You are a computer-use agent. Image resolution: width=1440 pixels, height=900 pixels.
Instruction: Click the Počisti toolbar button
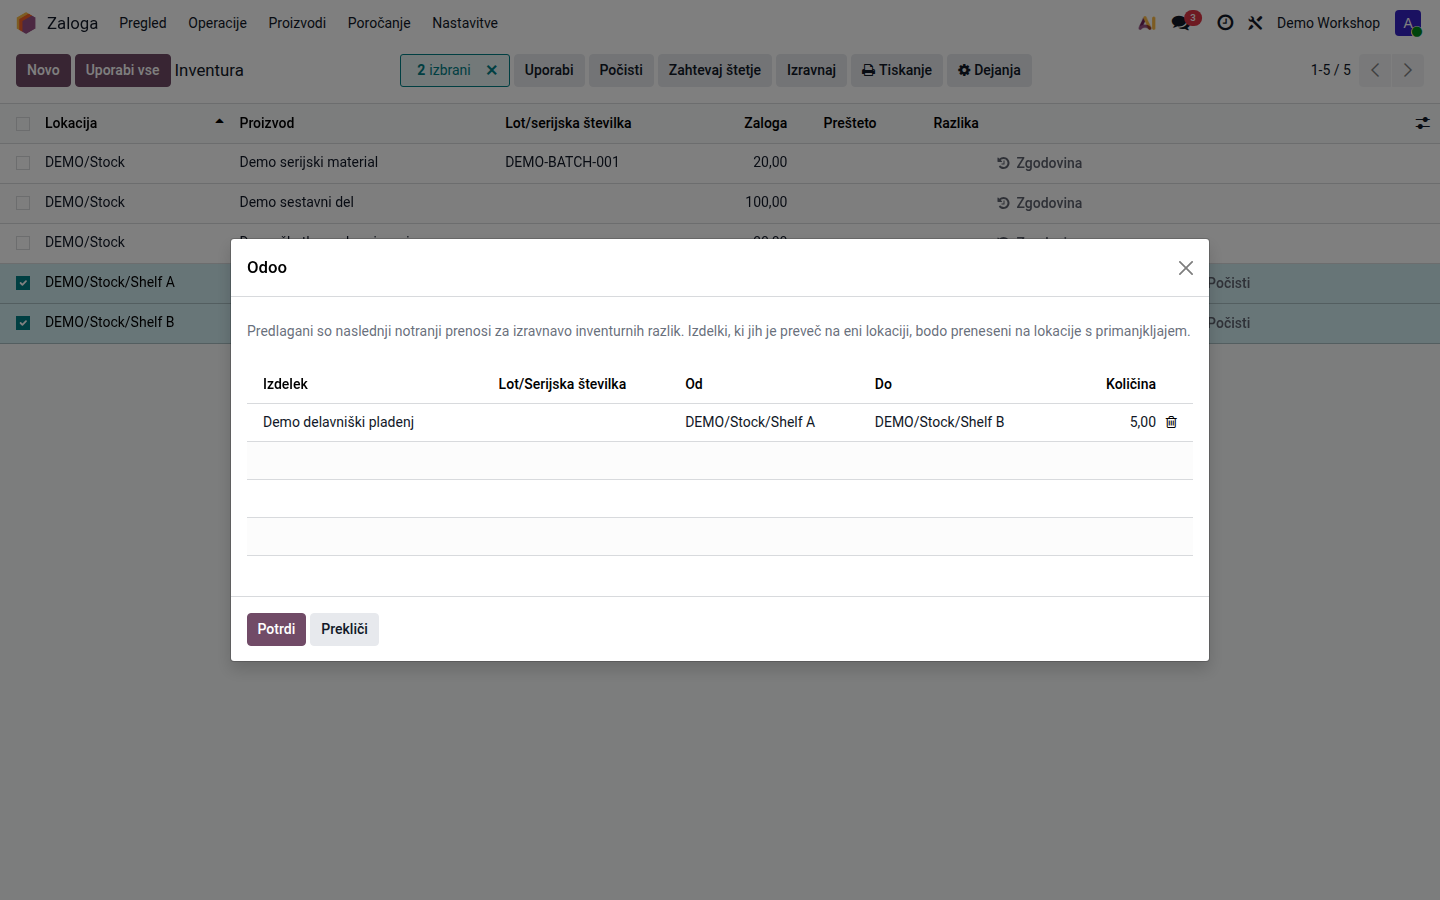(621, 70)
